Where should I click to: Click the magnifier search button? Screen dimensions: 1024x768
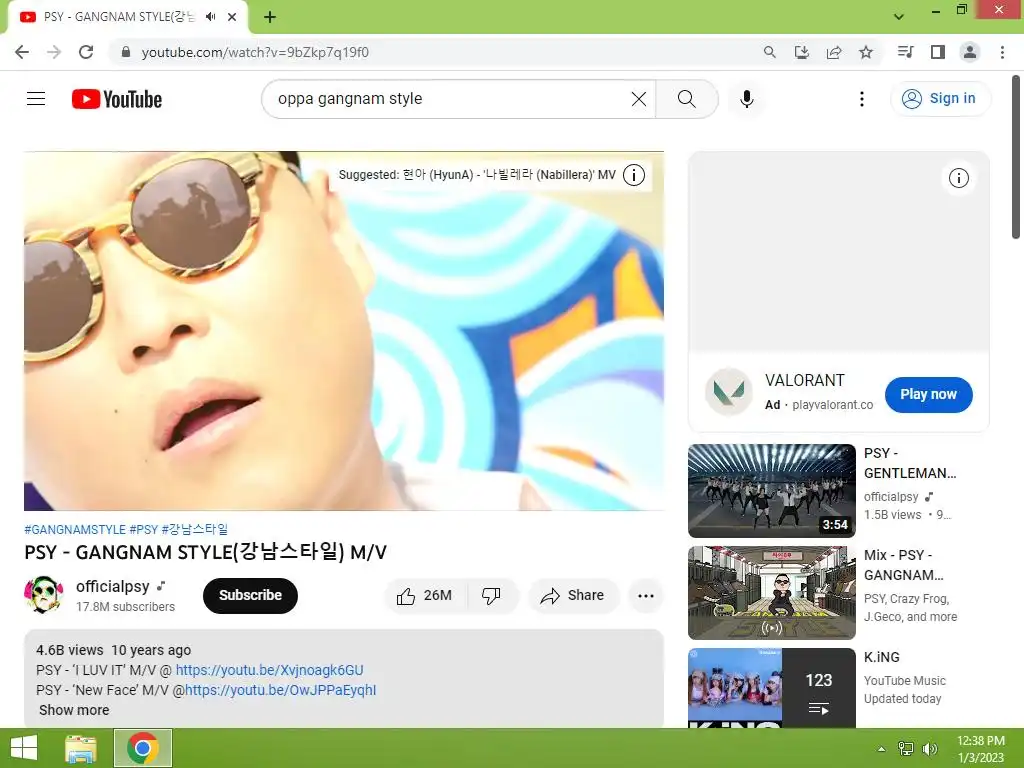coord(686,99)
